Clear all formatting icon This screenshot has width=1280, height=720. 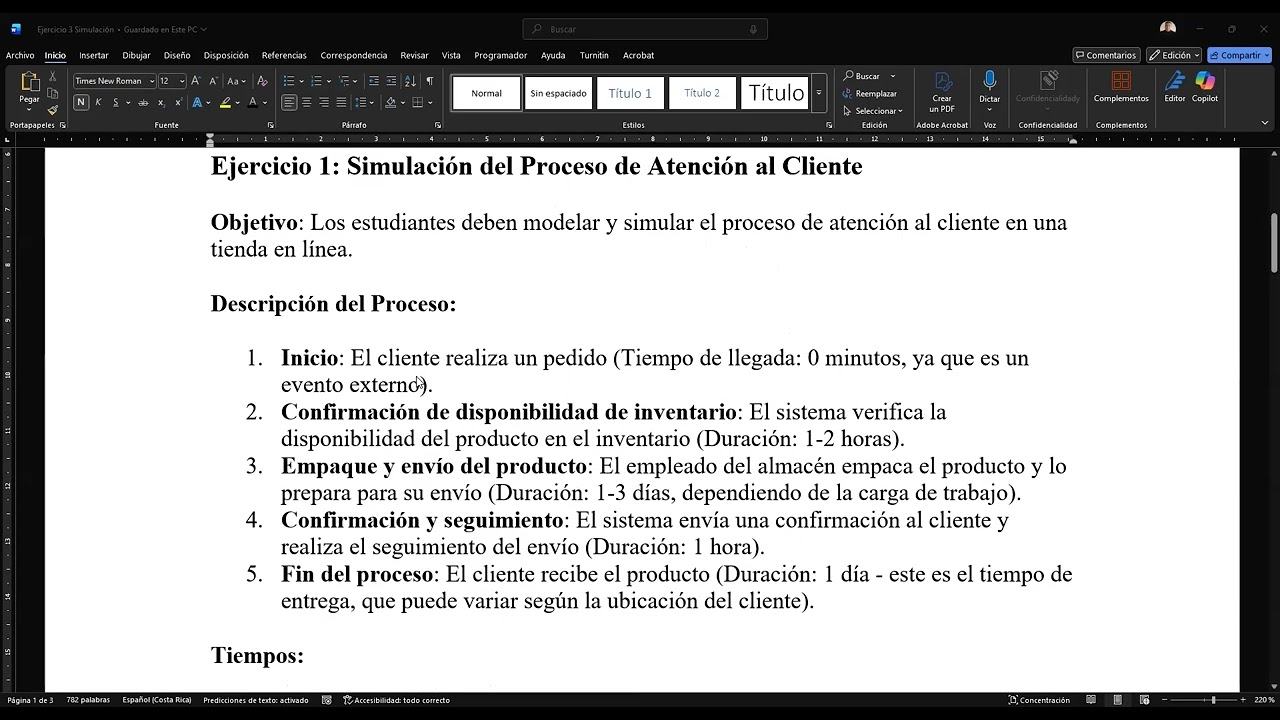click(262, 81)
